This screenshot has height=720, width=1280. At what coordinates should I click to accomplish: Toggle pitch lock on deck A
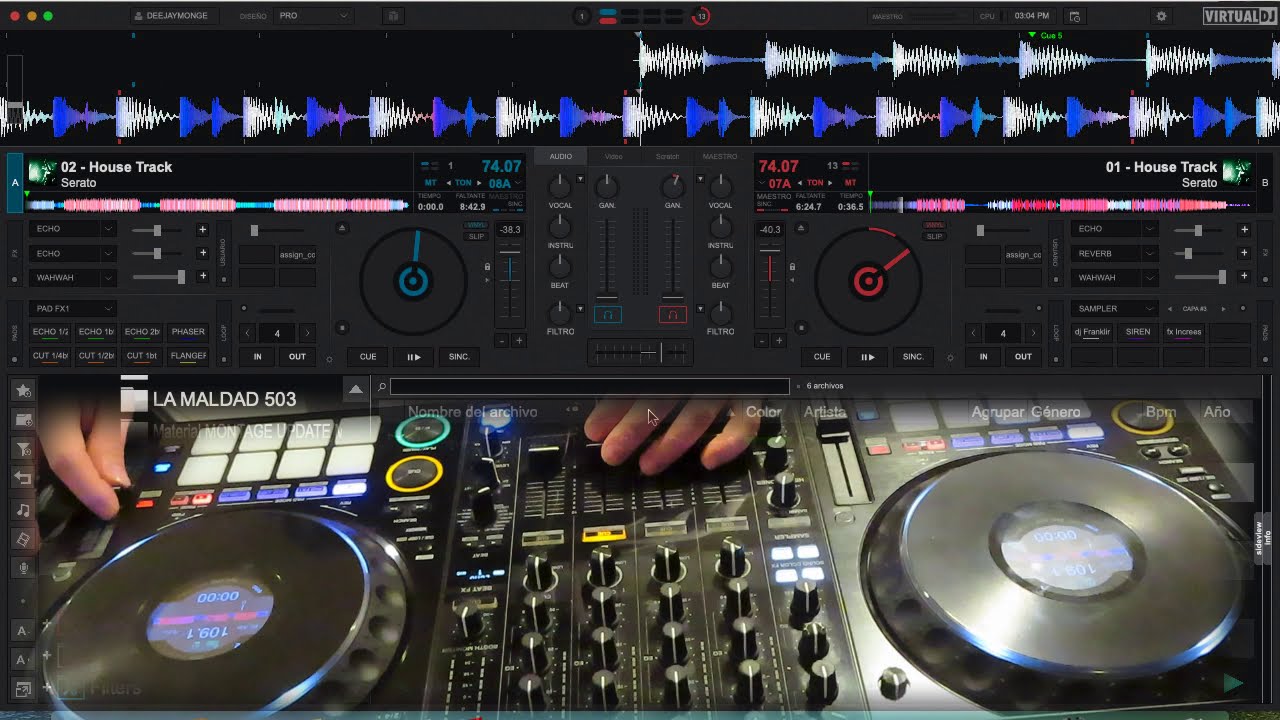pyautogui.click(x=488, y=267)
